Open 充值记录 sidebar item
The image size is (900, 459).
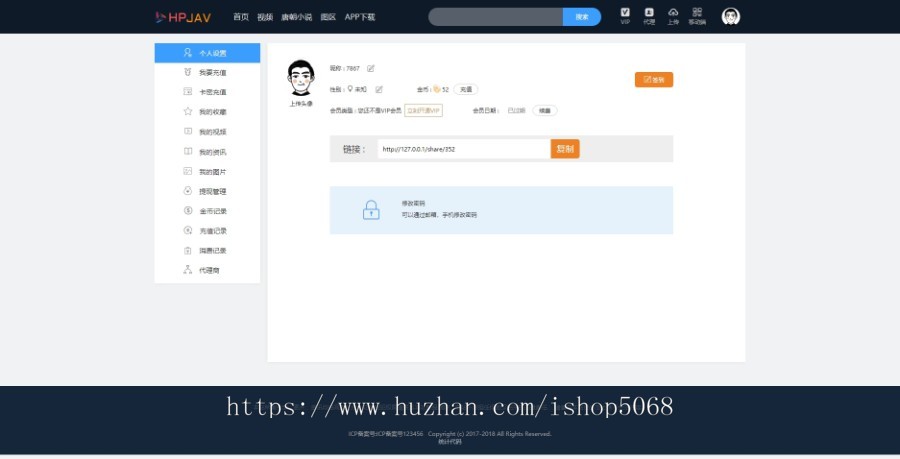click(x=207, y=231)
